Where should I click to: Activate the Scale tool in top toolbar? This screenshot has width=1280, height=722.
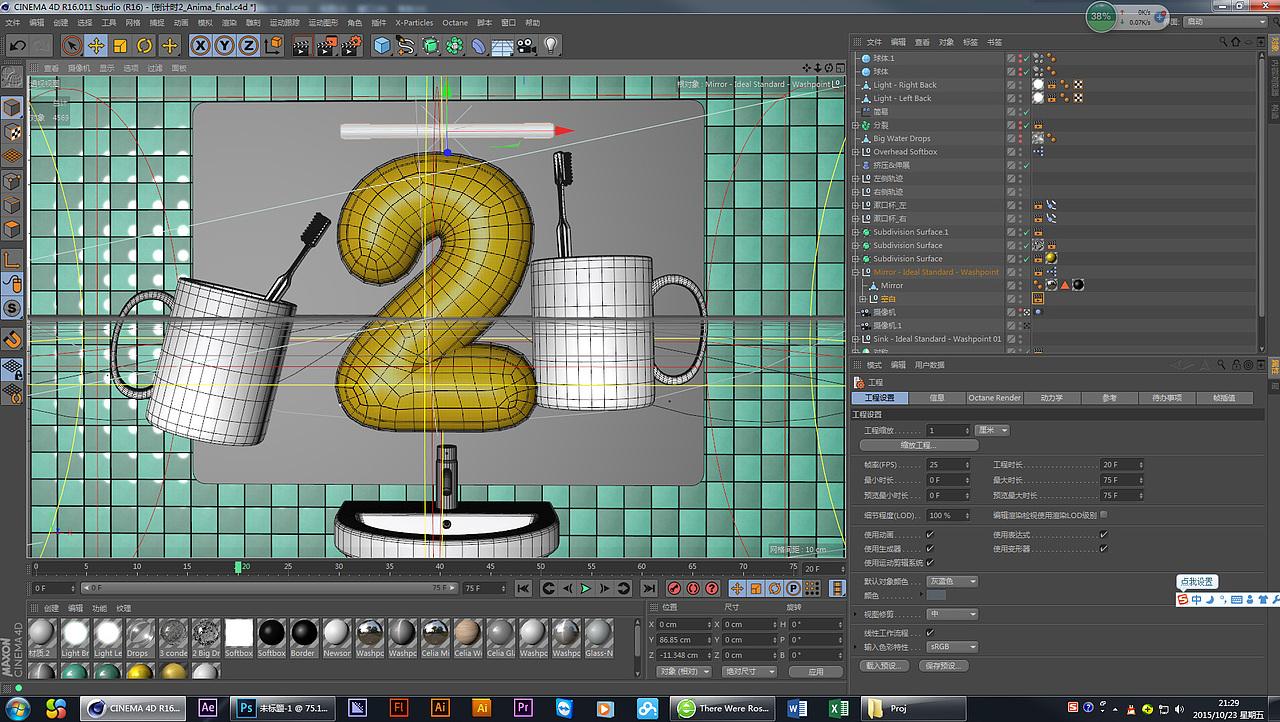120,45
